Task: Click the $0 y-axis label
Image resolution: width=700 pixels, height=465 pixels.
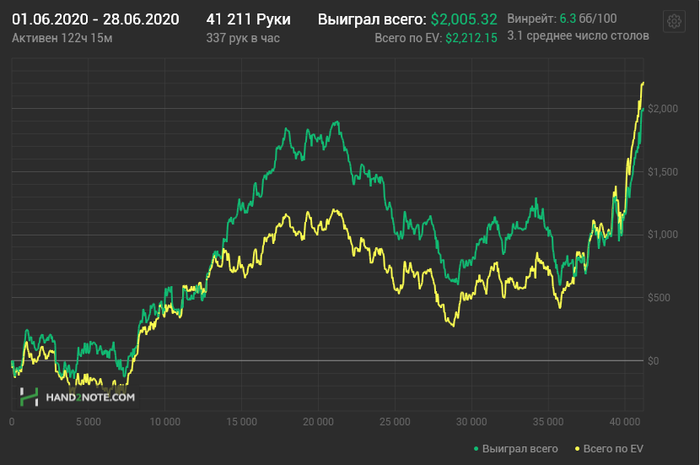Action: click(653, 361)
